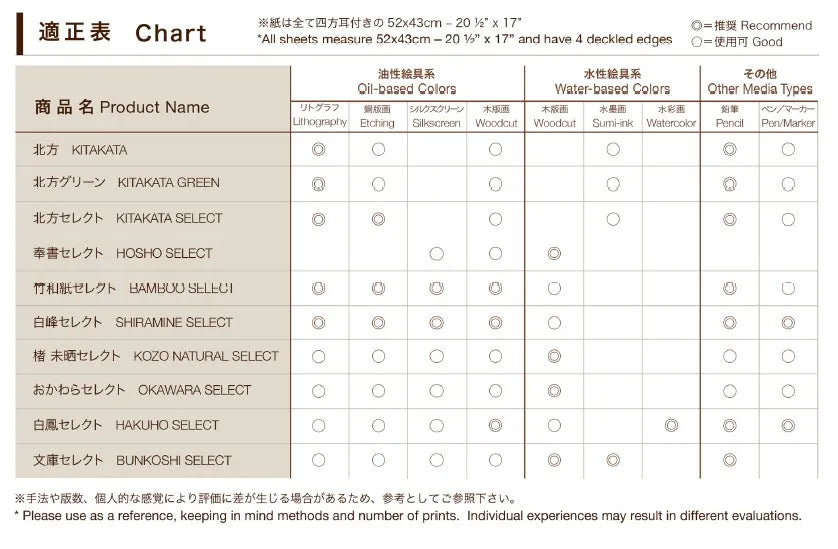The height and width of the screenshot is (549, 838).
Task: Click the Kitakata Select Etching circle
Action: (x=378, y=218)
